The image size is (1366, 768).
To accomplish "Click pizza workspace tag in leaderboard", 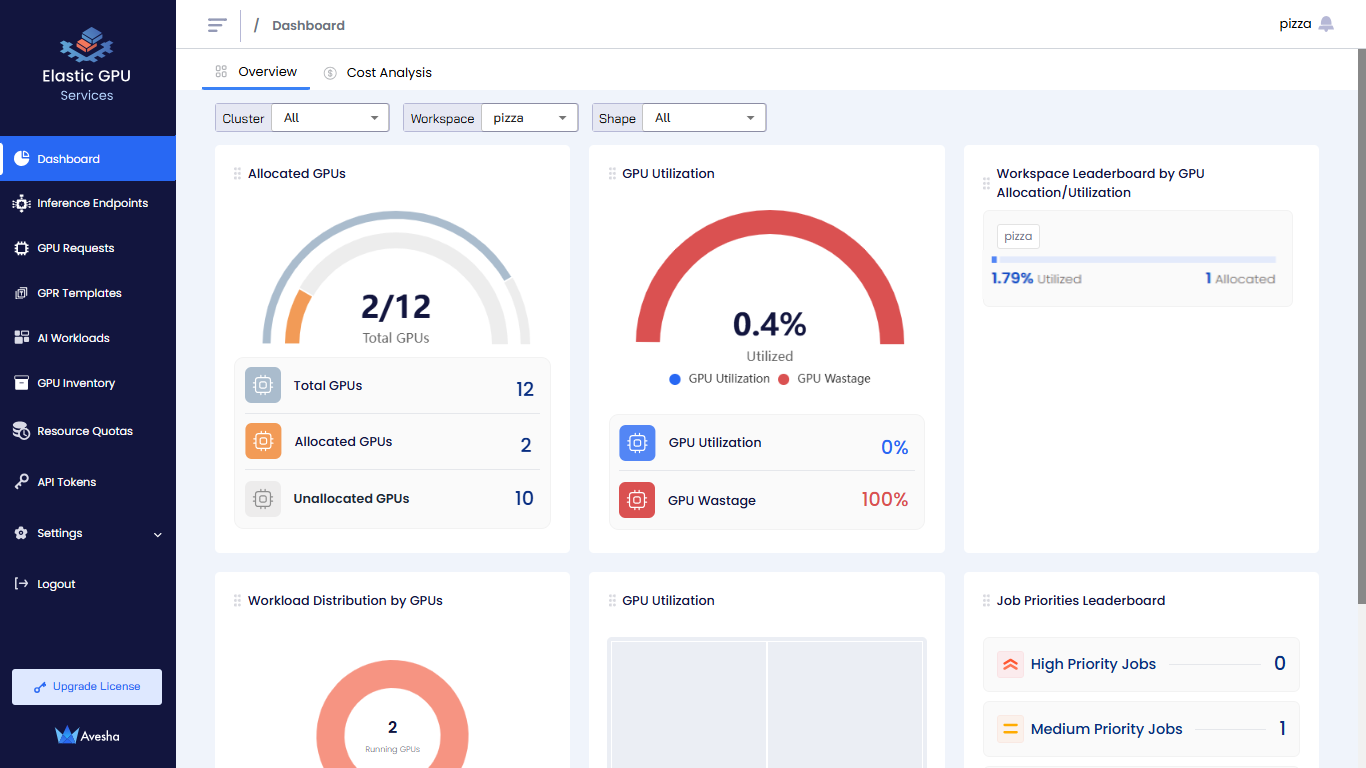I will [1018, 237].
